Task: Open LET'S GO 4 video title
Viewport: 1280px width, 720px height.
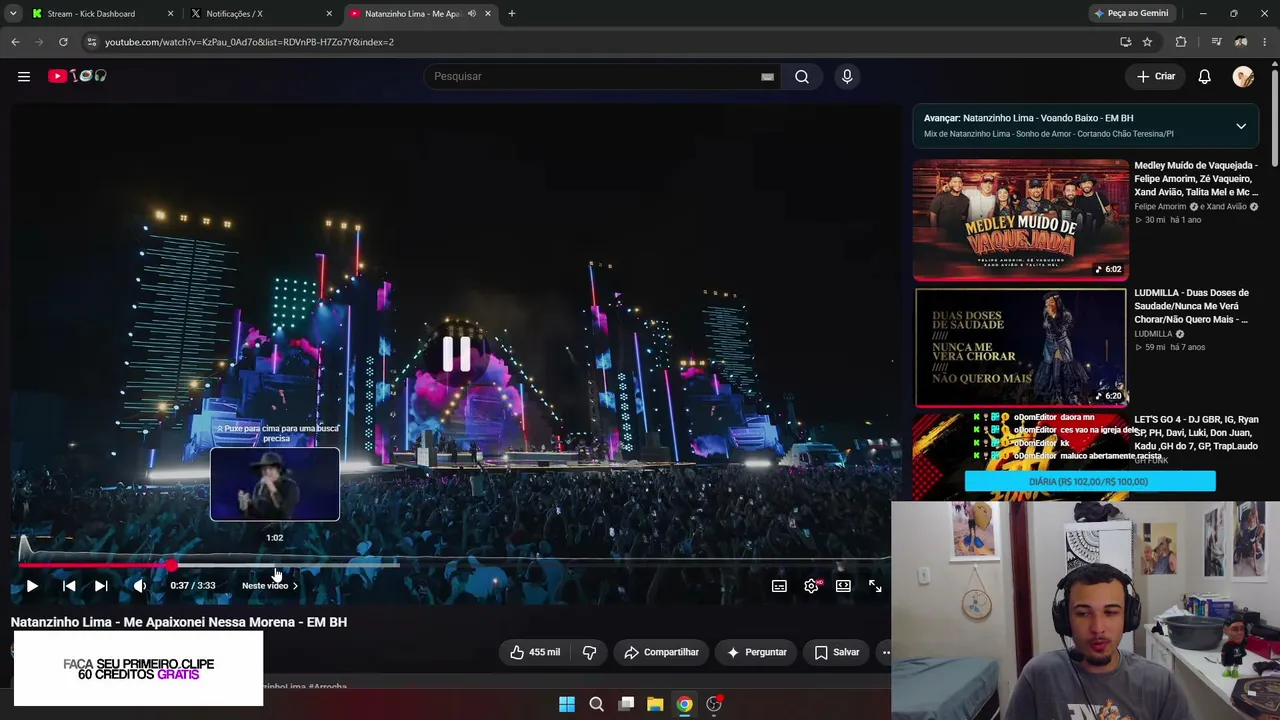Action: (1196, 433)
